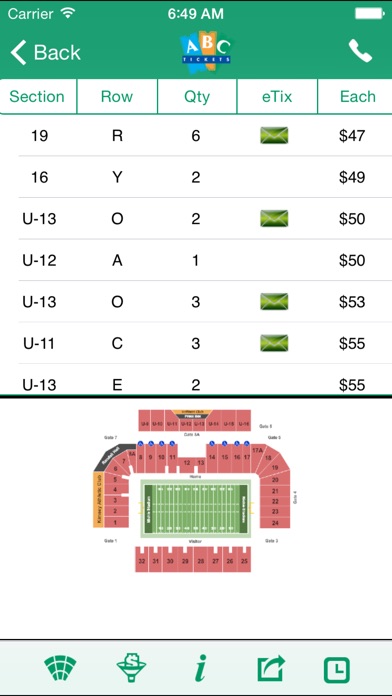Open the price filter funnel icon
Screen dimensions: 392x696
pyautogui.click(x=131, y=668)
